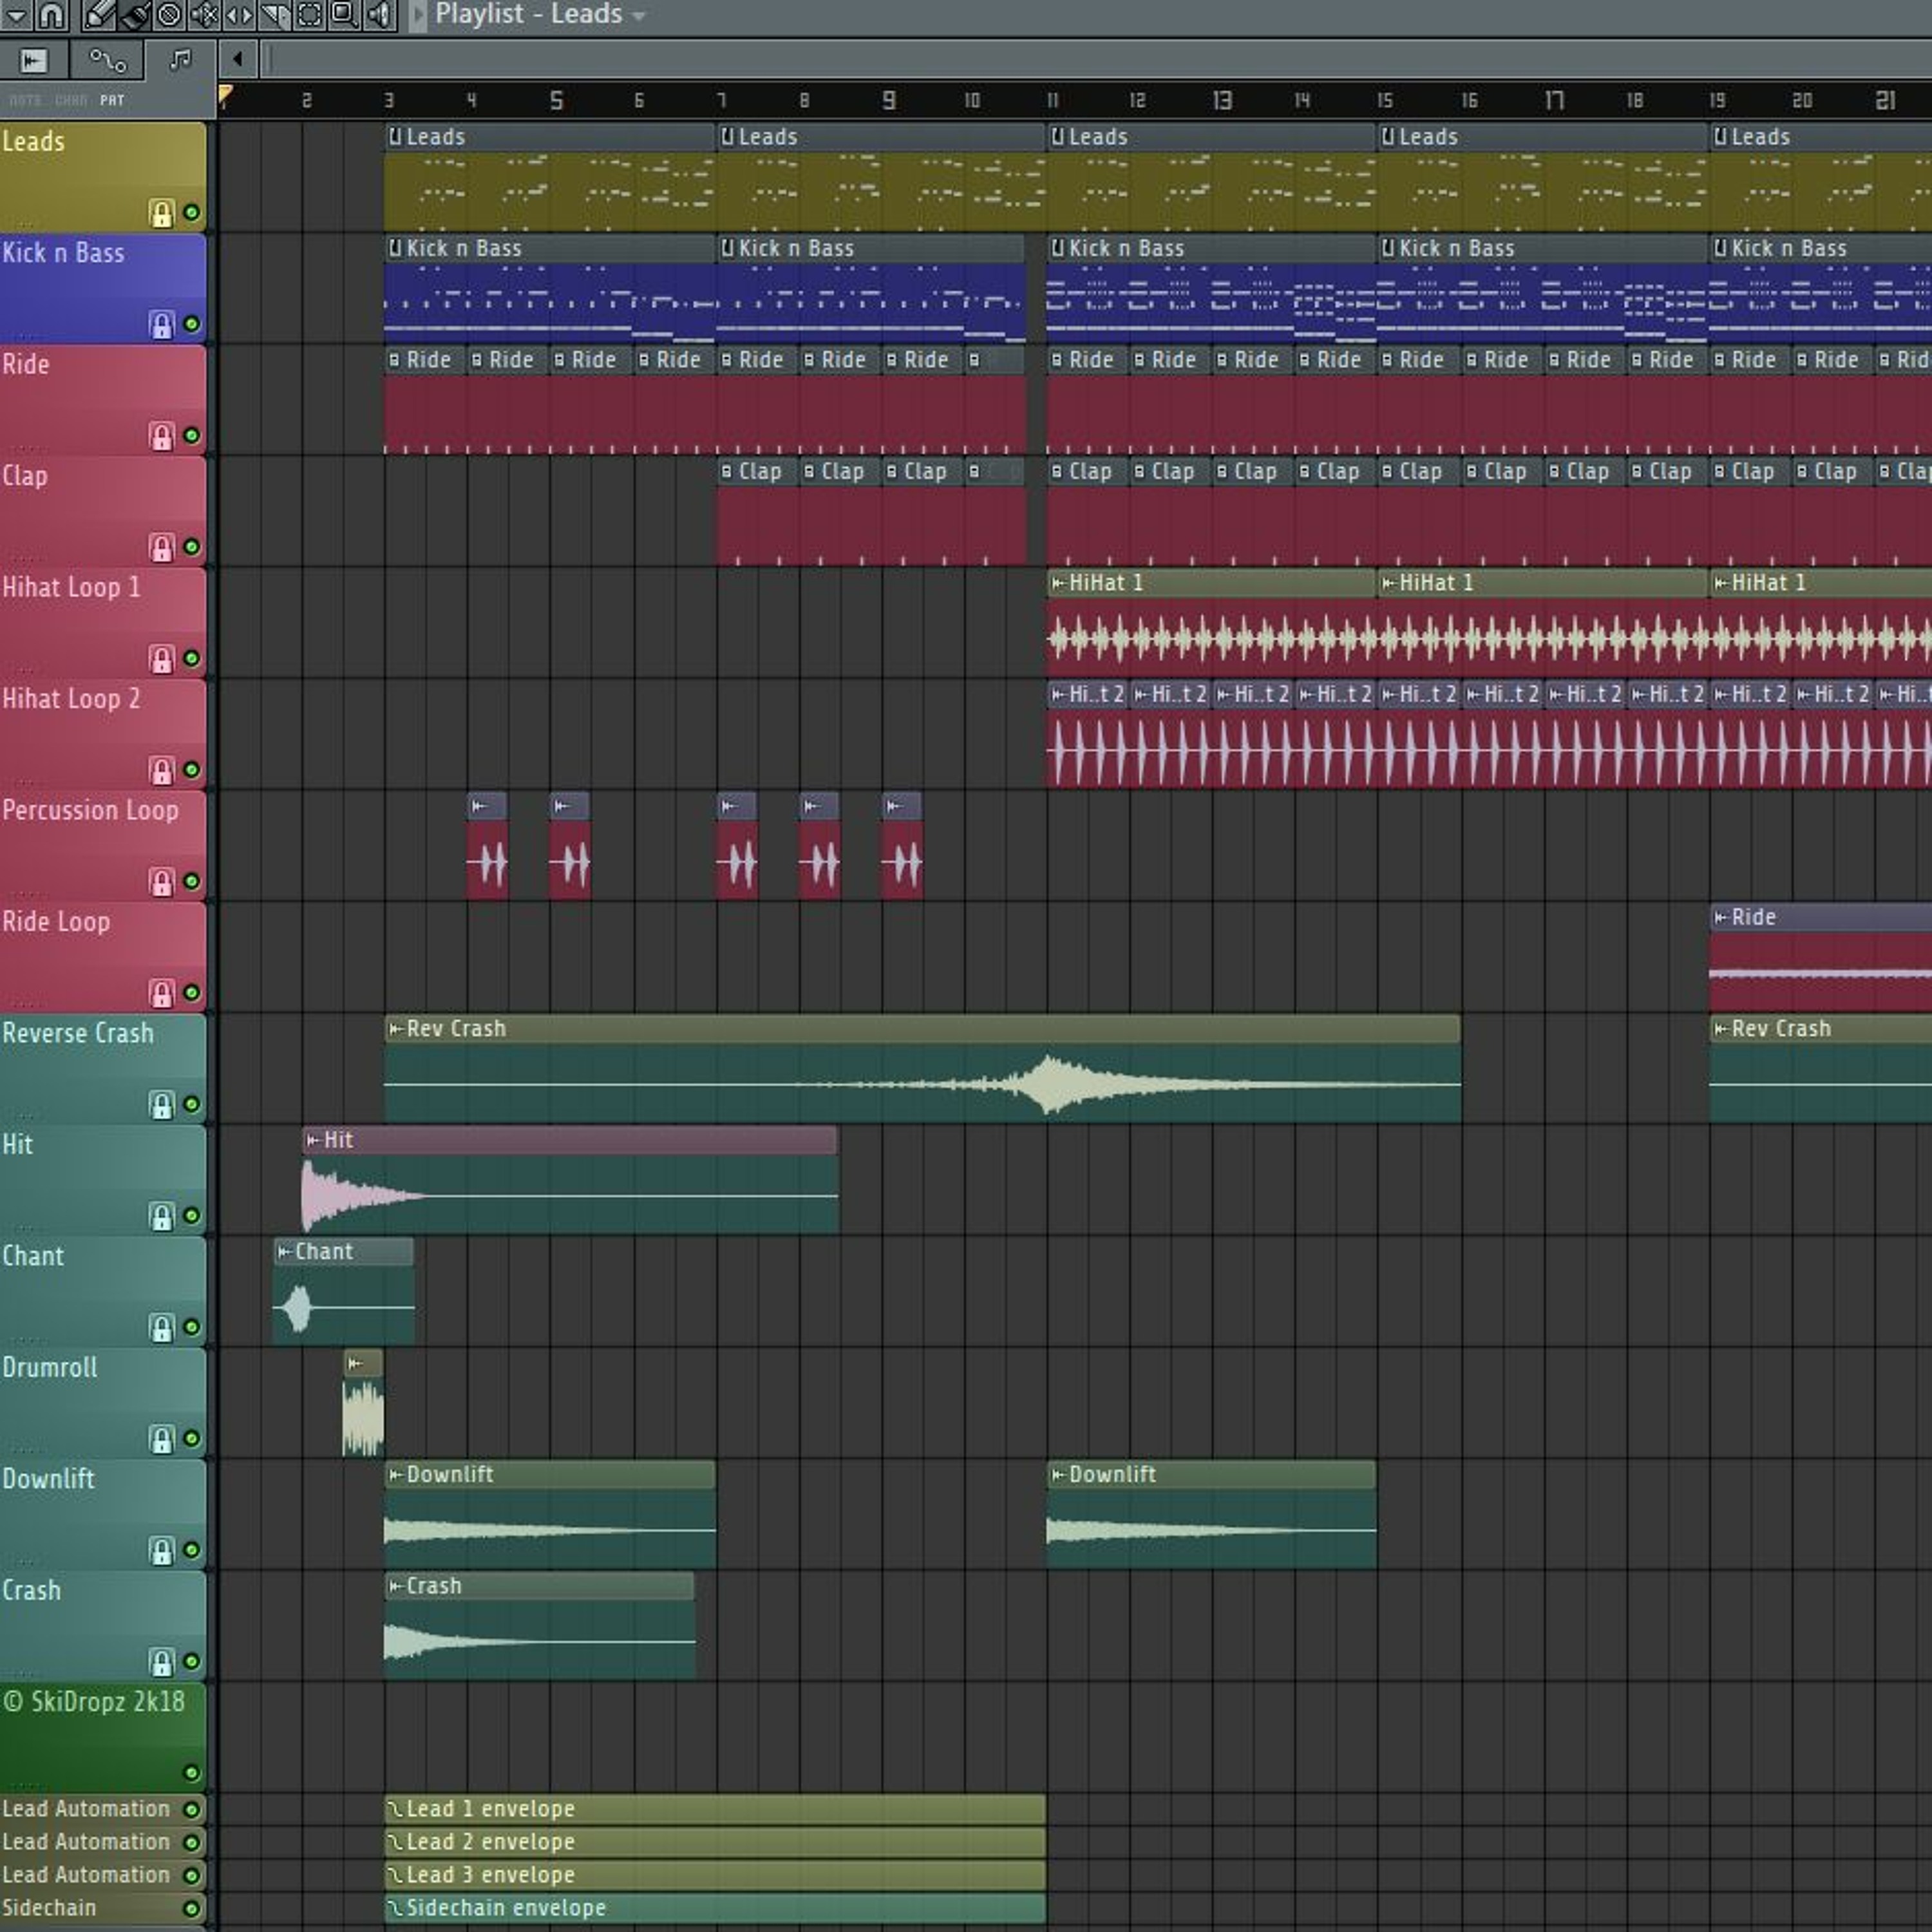This screenshot has width=1932, height=1932.
Task: Select the first Downlift audio clip
Action: click(550, 1514)
